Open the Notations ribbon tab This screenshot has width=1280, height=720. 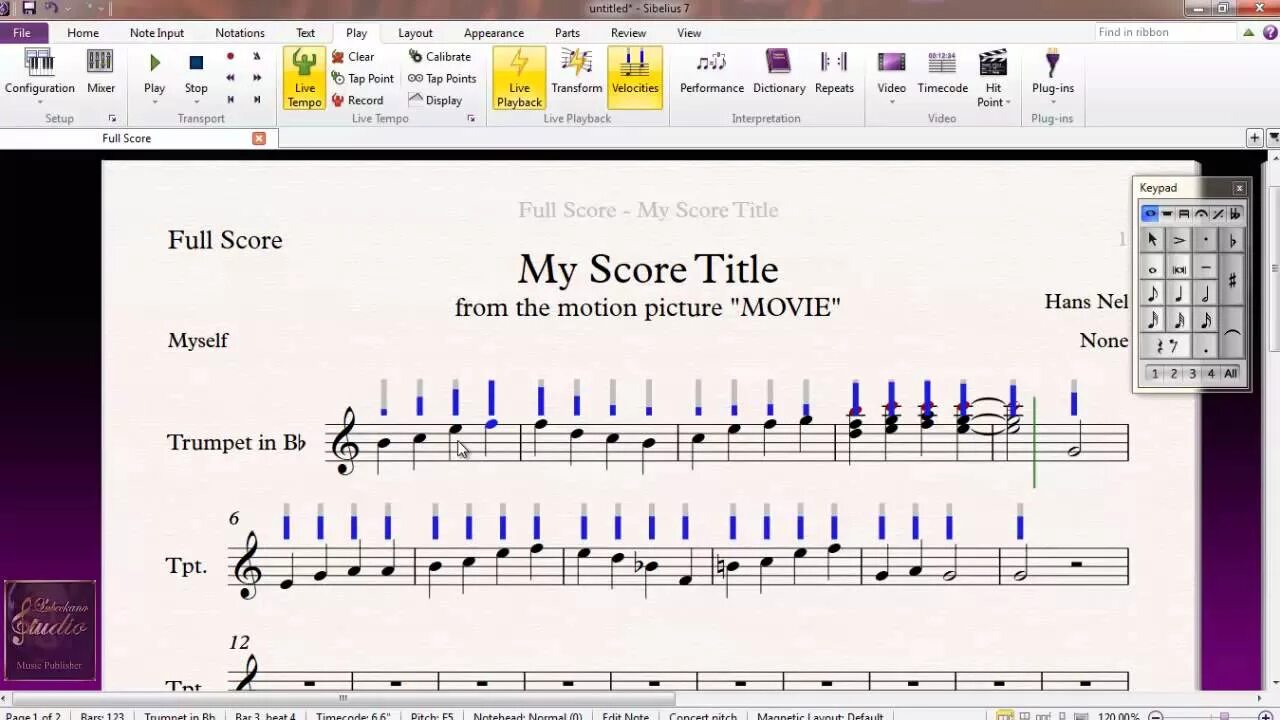click(x=240, y=33)
